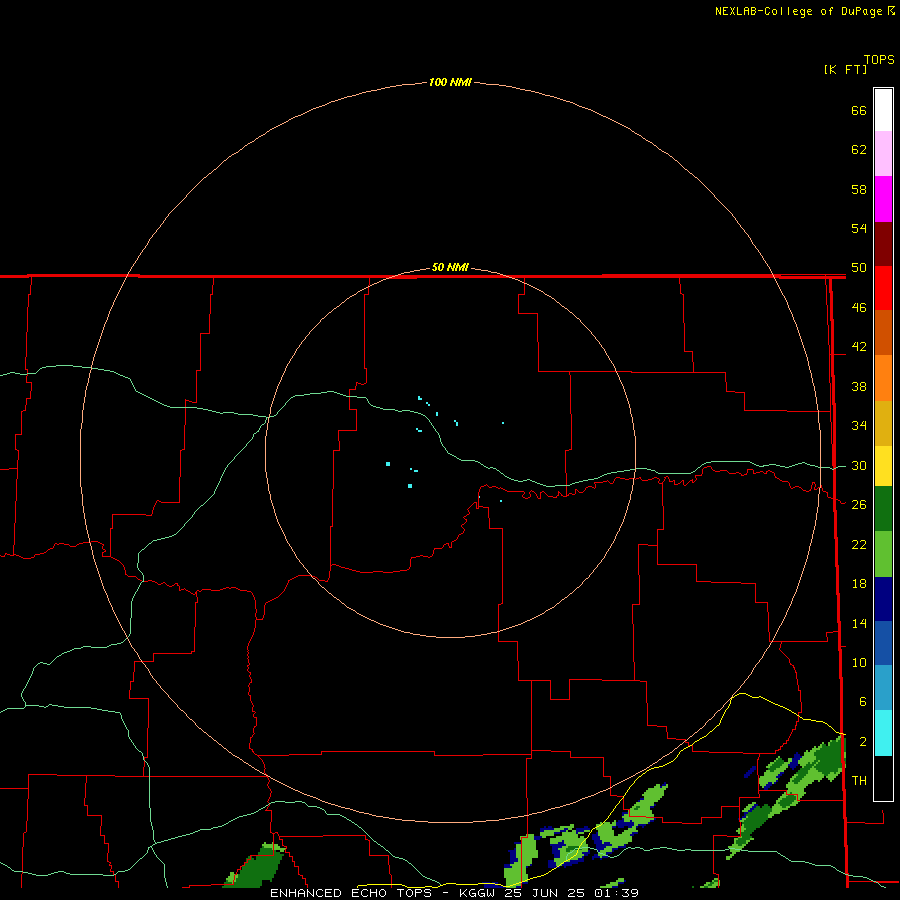Click the 14 legend value
The image size is (900, 900).
pyautogui.click(x=859, y=623)
